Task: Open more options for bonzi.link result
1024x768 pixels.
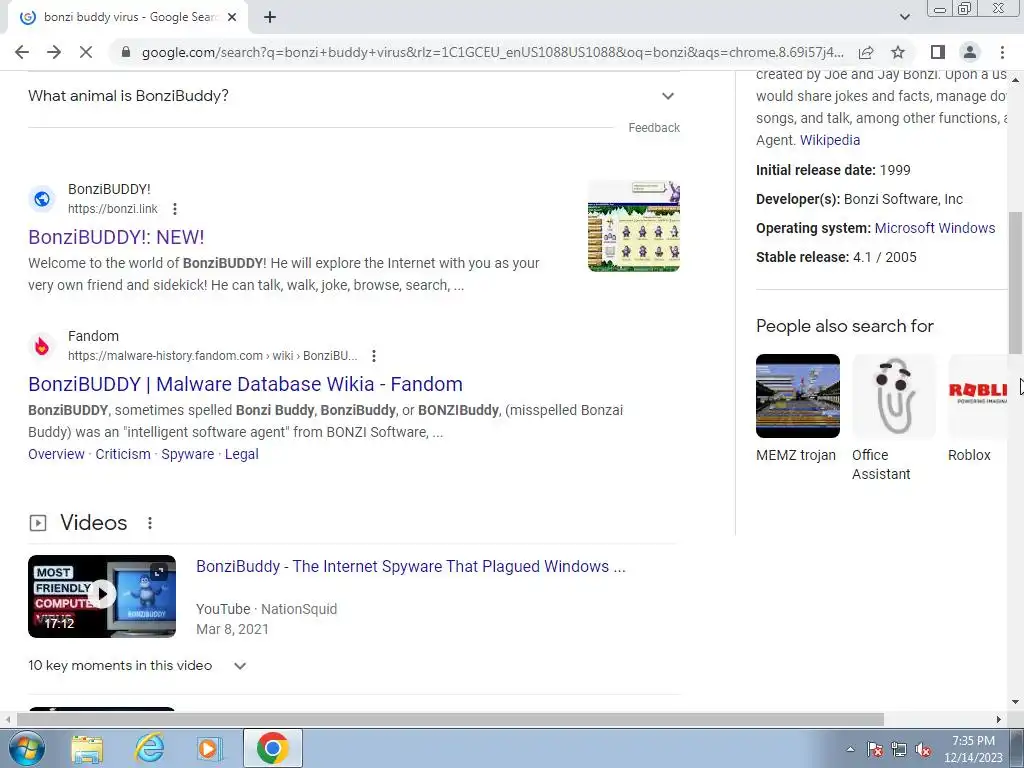Action: (x=174, y=209)
